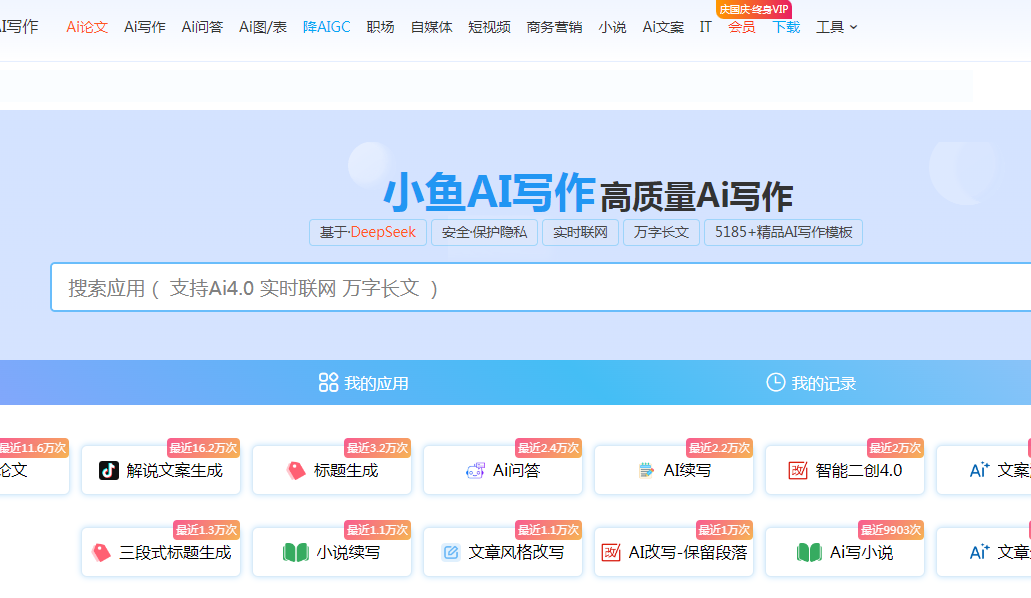Focus the 搜索应用 search box
1031x598 pixels.
(540, 287)
